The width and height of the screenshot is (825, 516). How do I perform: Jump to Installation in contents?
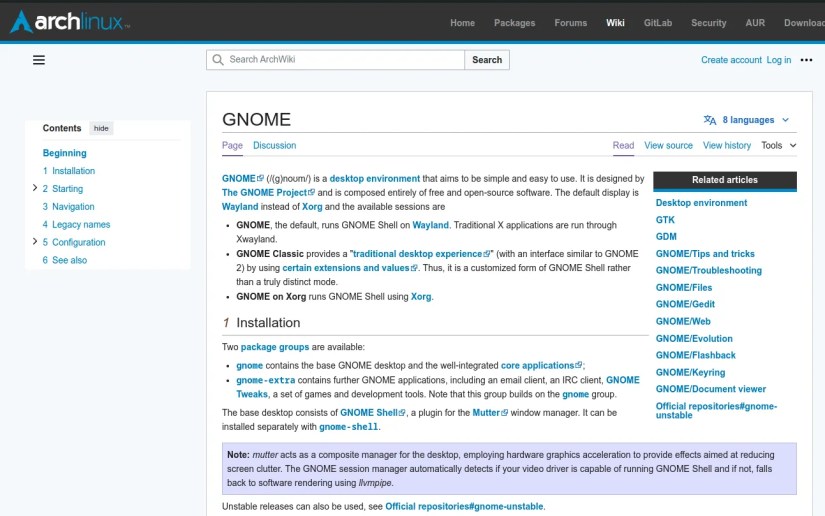[69, 171]
